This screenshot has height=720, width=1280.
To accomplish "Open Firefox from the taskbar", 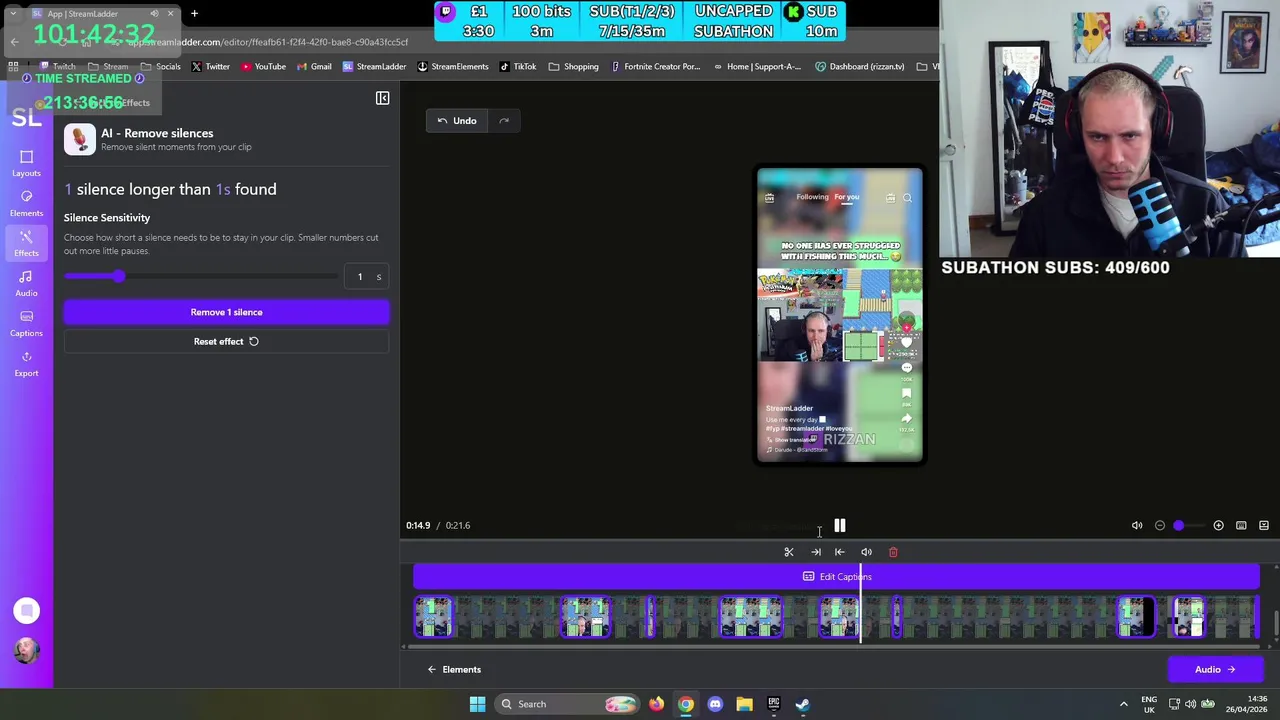I will [656, 704].
